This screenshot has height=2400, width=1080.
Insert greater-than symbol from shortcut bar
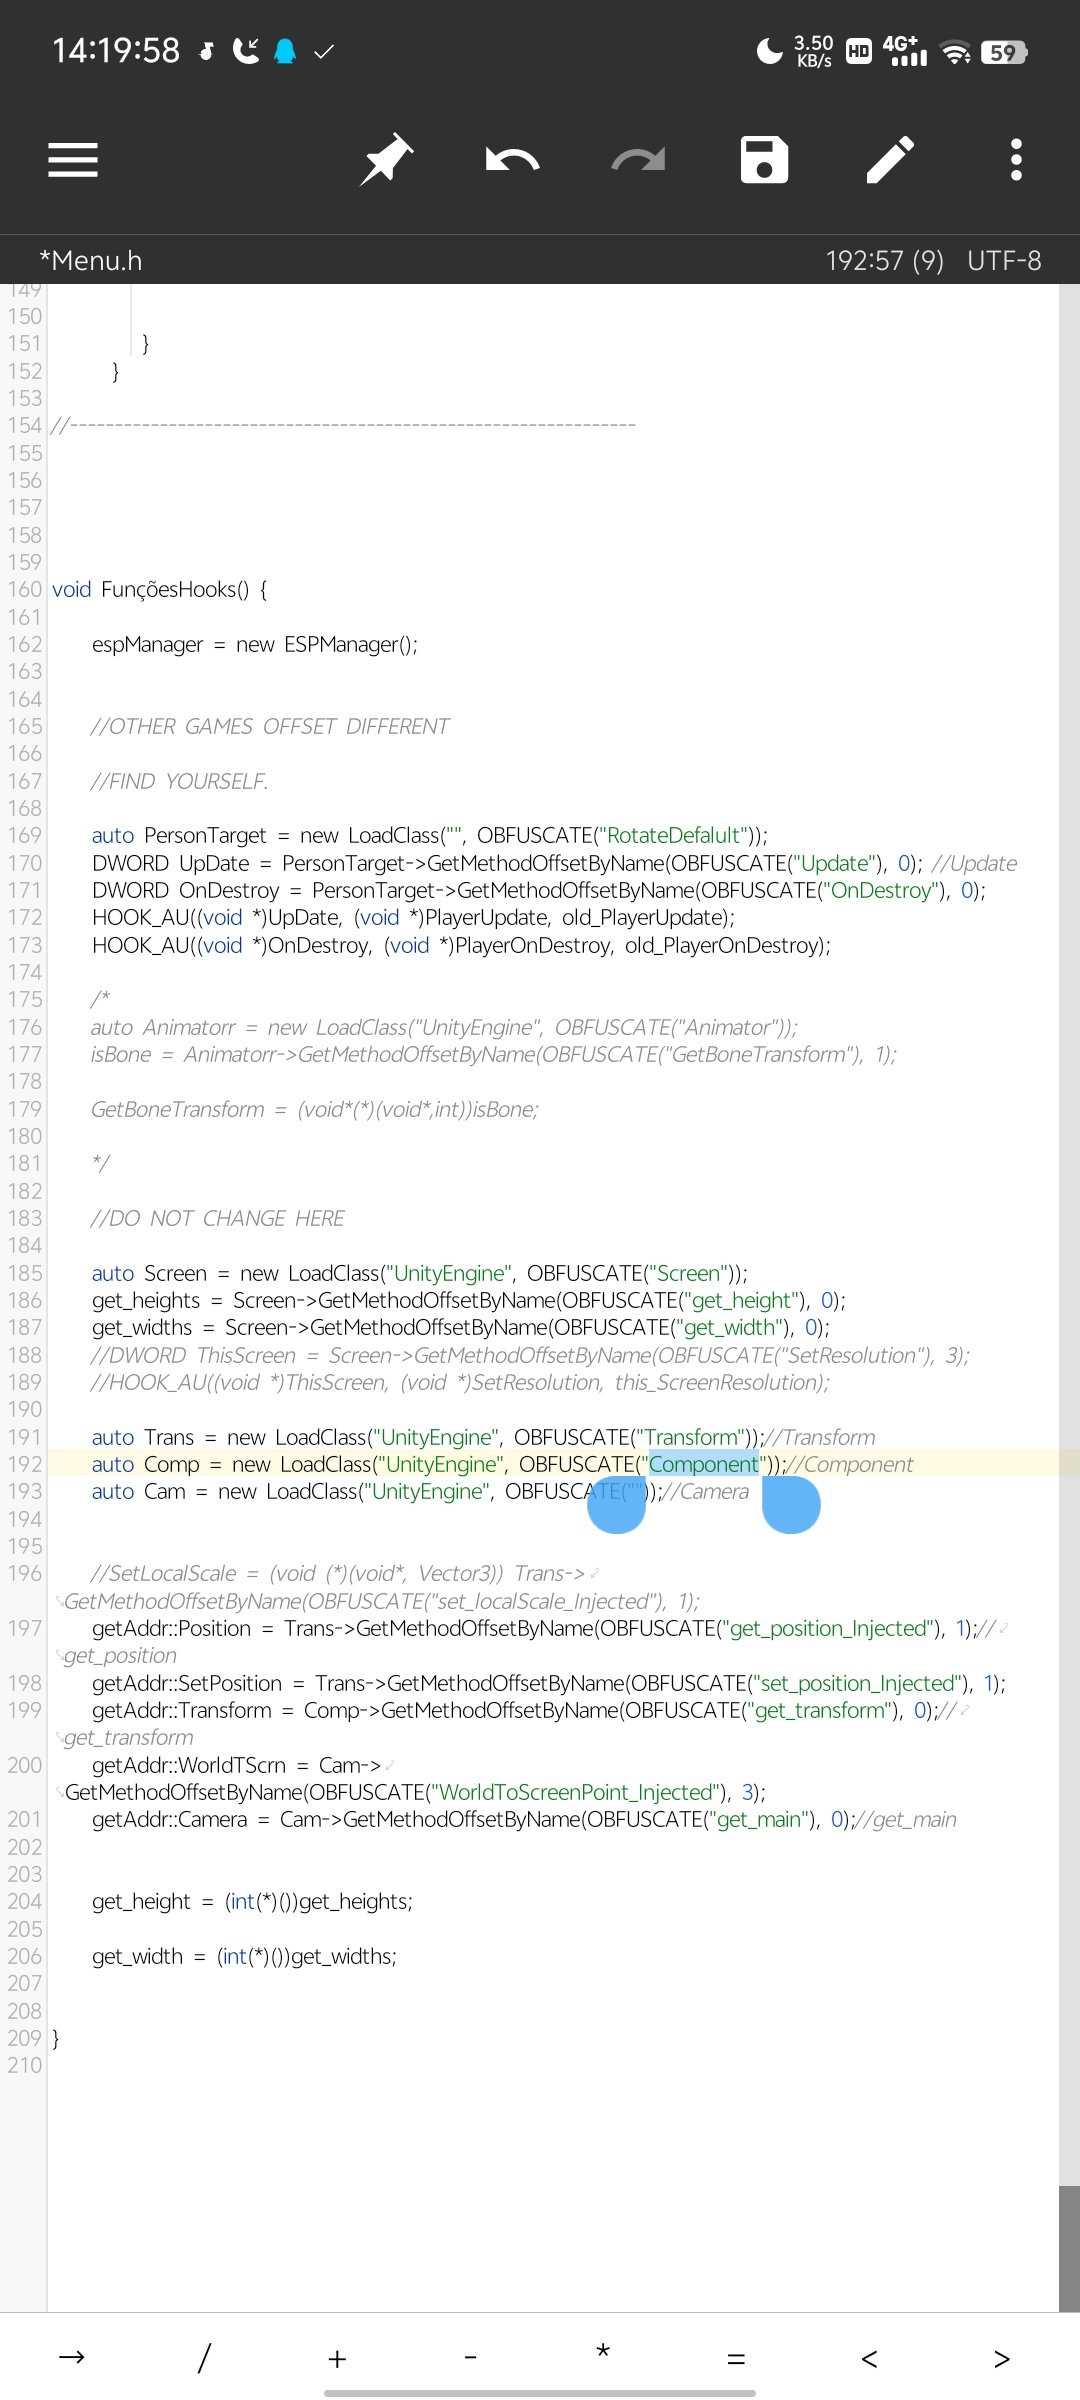(1001, 2358)
